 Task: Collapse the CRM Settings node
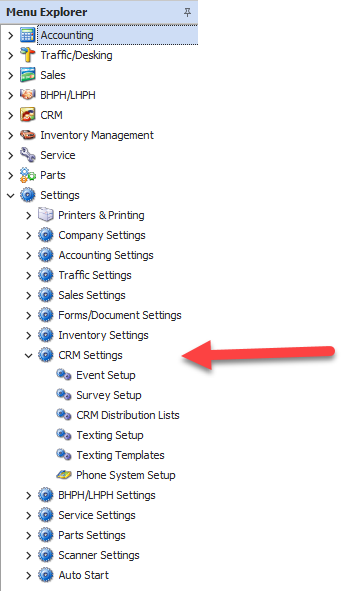coord(28,355)
